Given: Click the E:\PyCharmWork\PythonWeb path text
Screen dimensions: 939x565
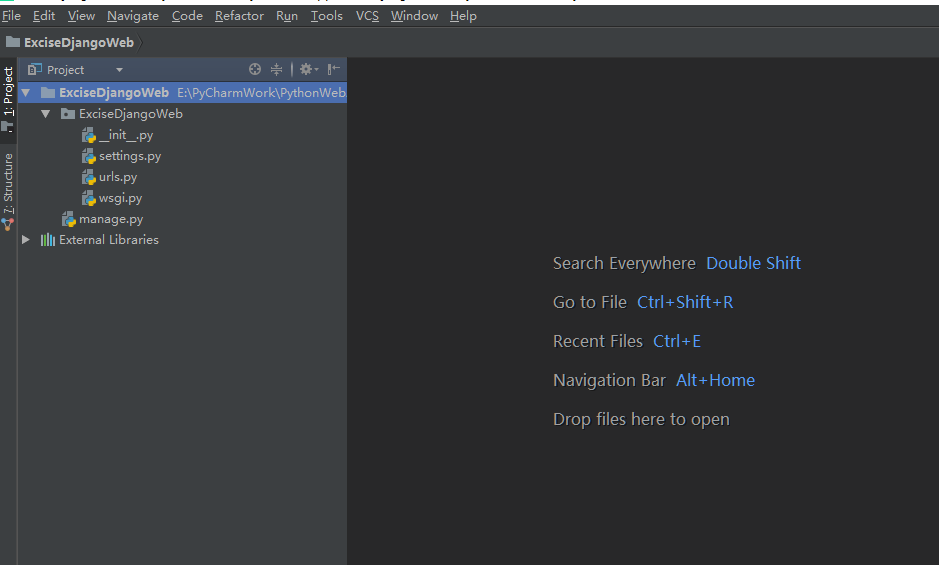Looking at the screenshot, I should click(x=262, y=93).
